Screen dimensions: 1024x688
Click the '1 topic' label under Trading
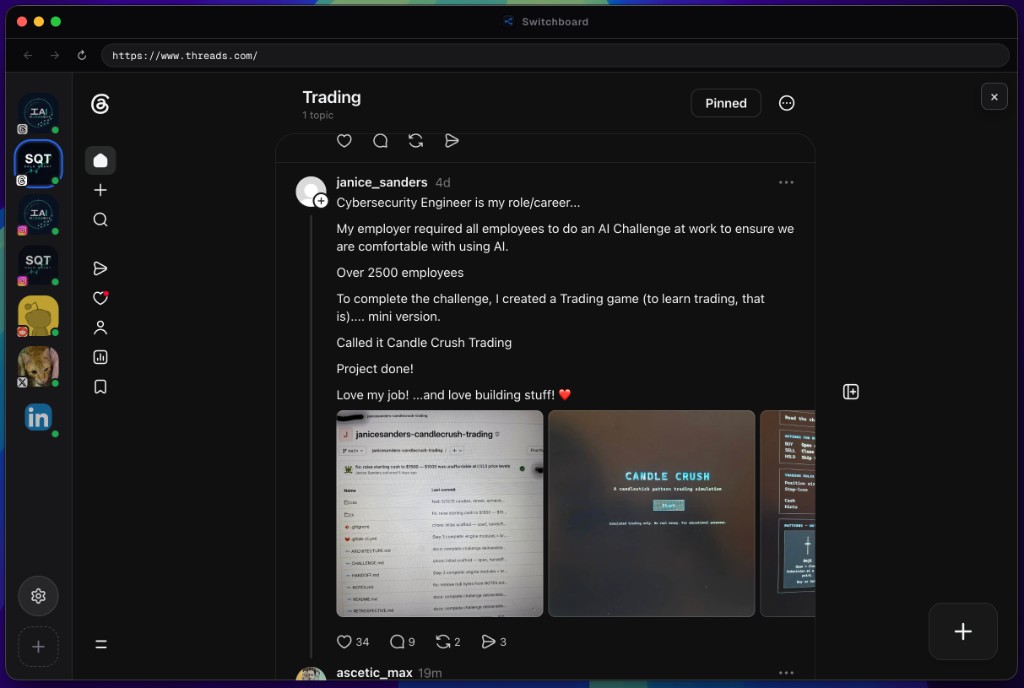click(317, 115)
